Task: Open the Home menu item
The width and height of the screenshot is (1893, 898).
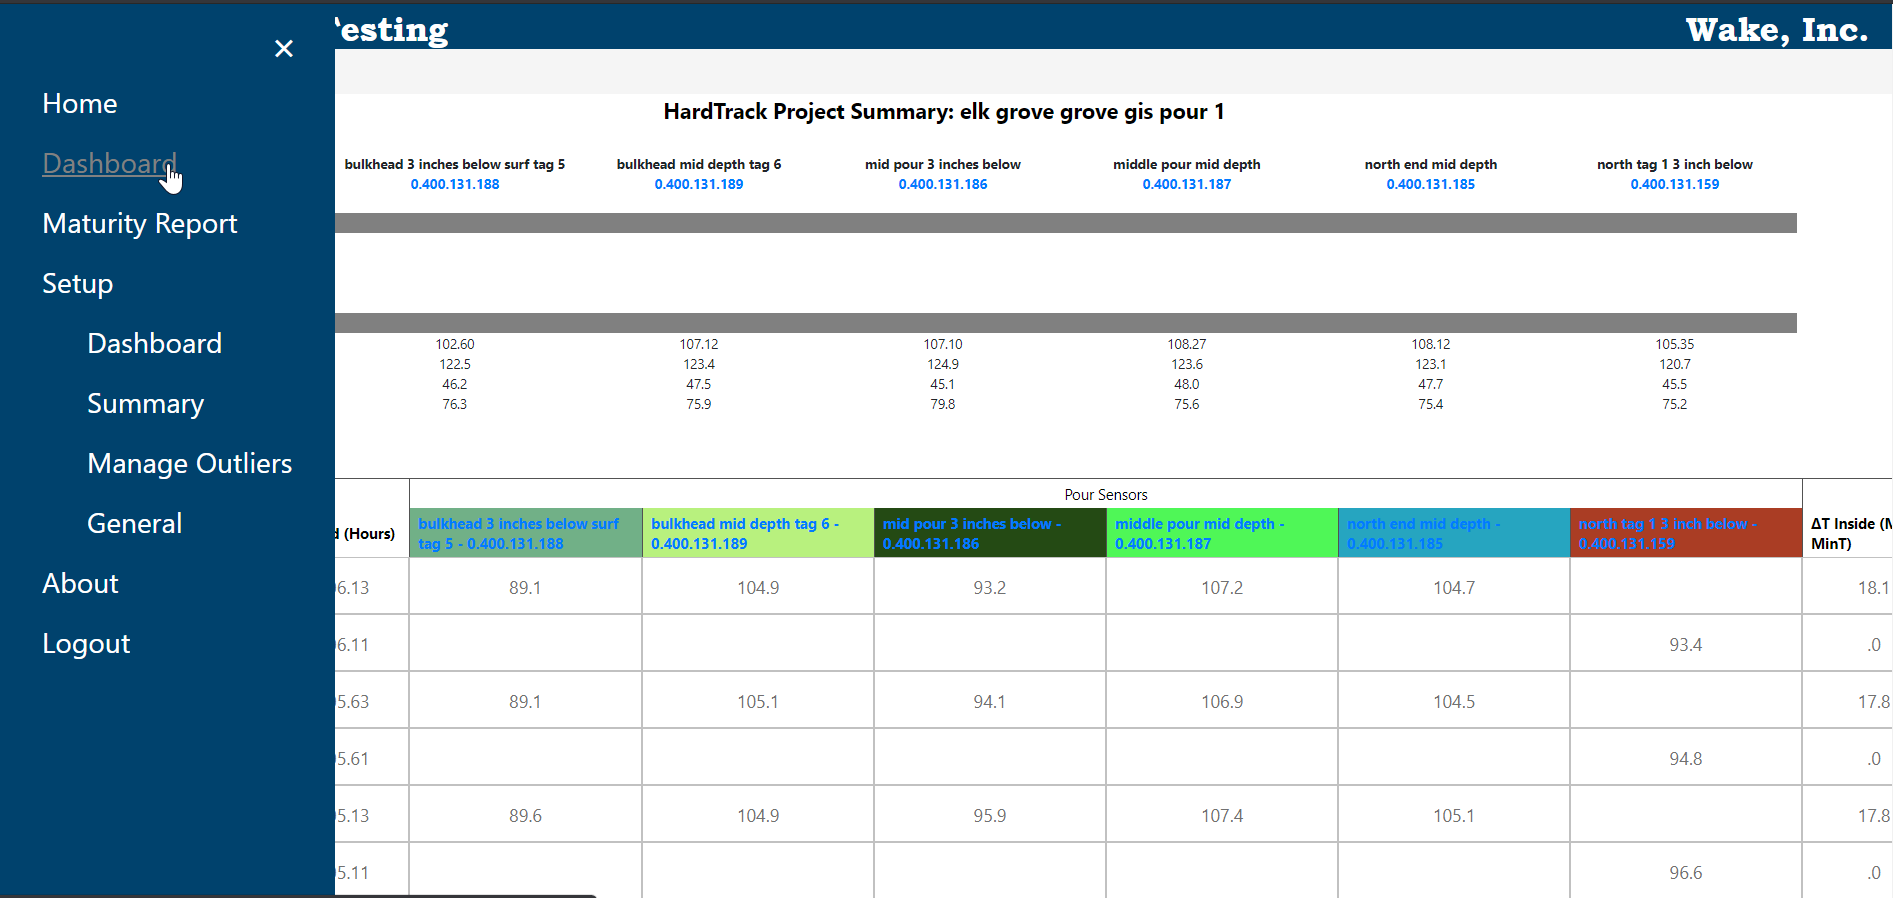Action: pyautogui.click(x=80, y=104)
